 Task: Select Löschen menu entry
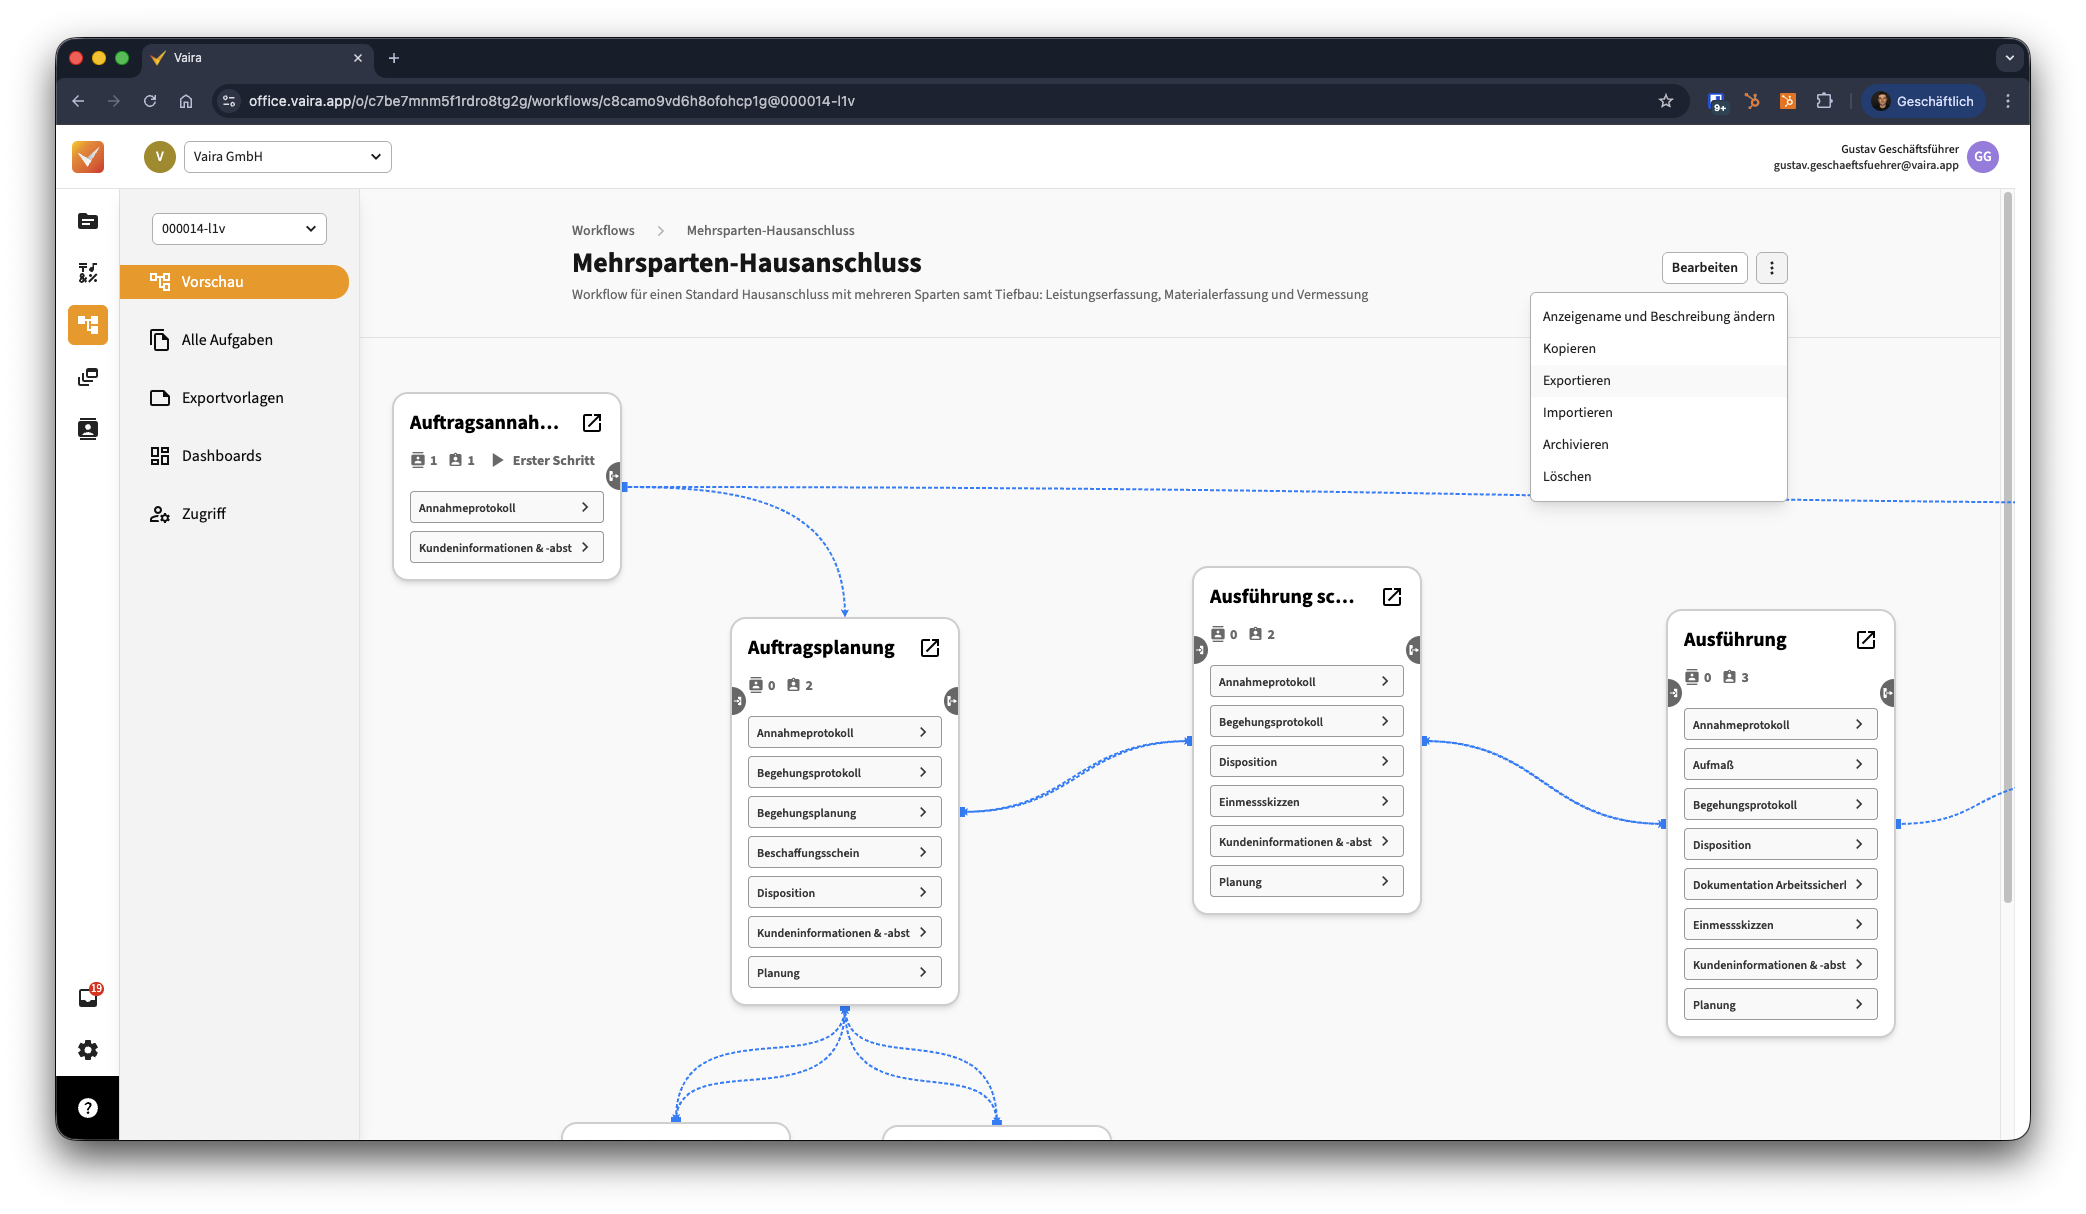point(1566,477)
